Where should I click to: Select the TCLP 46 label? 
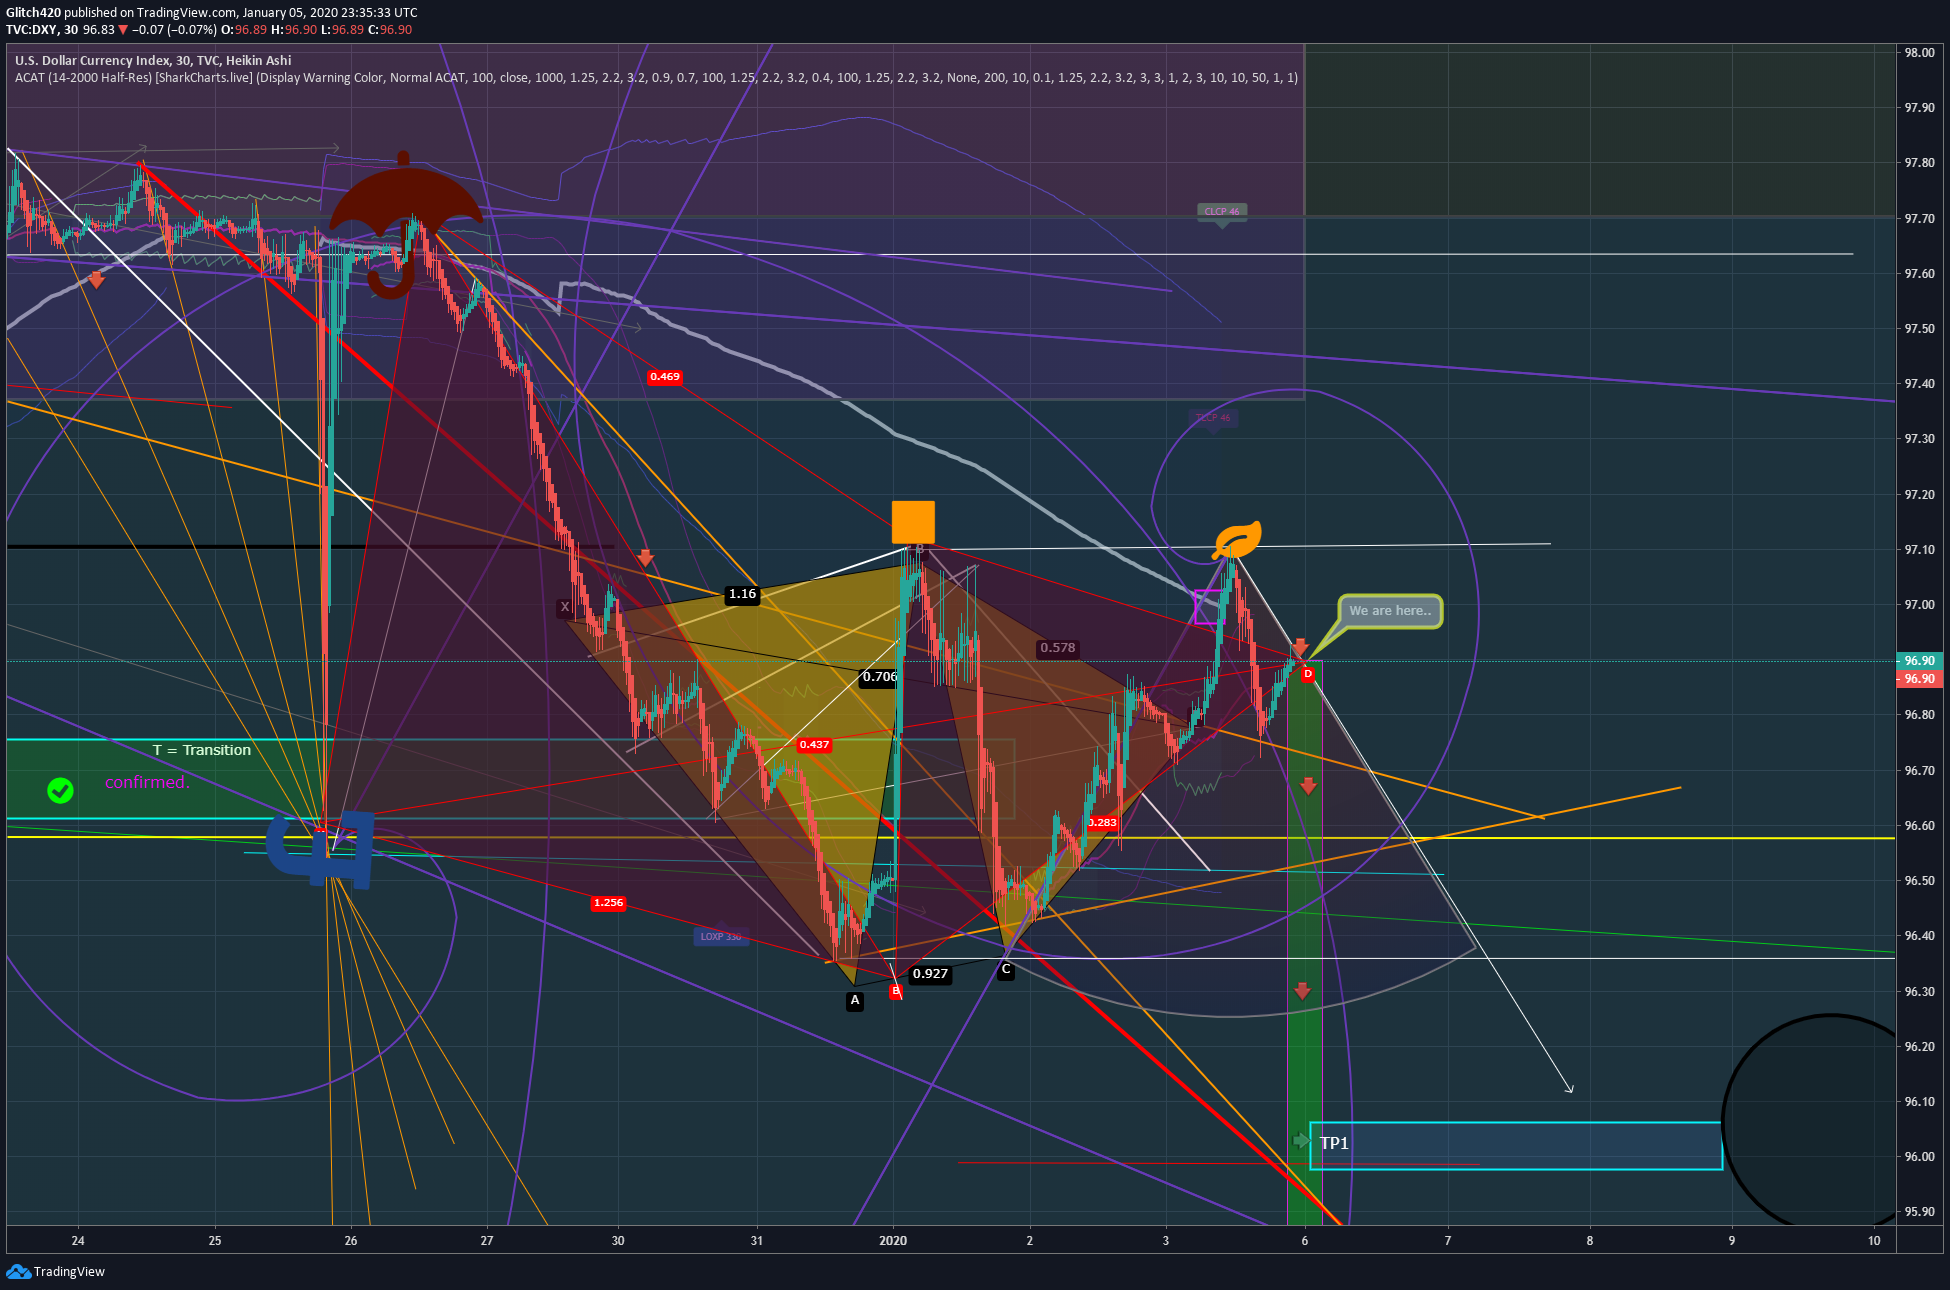[x=1214, y=418]
